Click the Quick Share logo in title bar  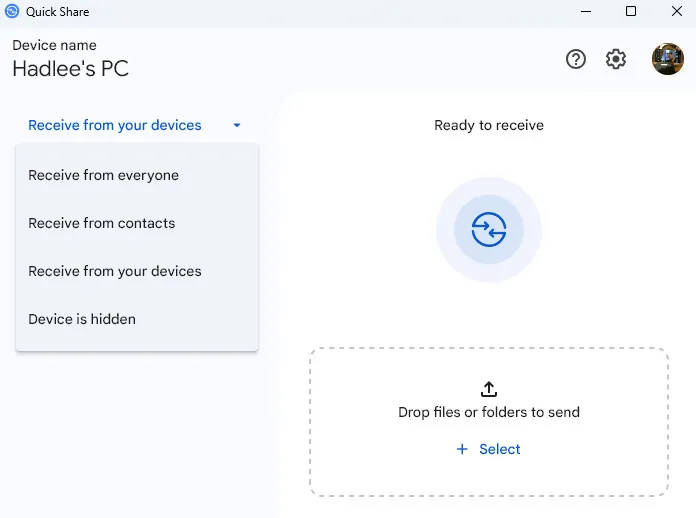pyautogui.click(x=12, y=12)
